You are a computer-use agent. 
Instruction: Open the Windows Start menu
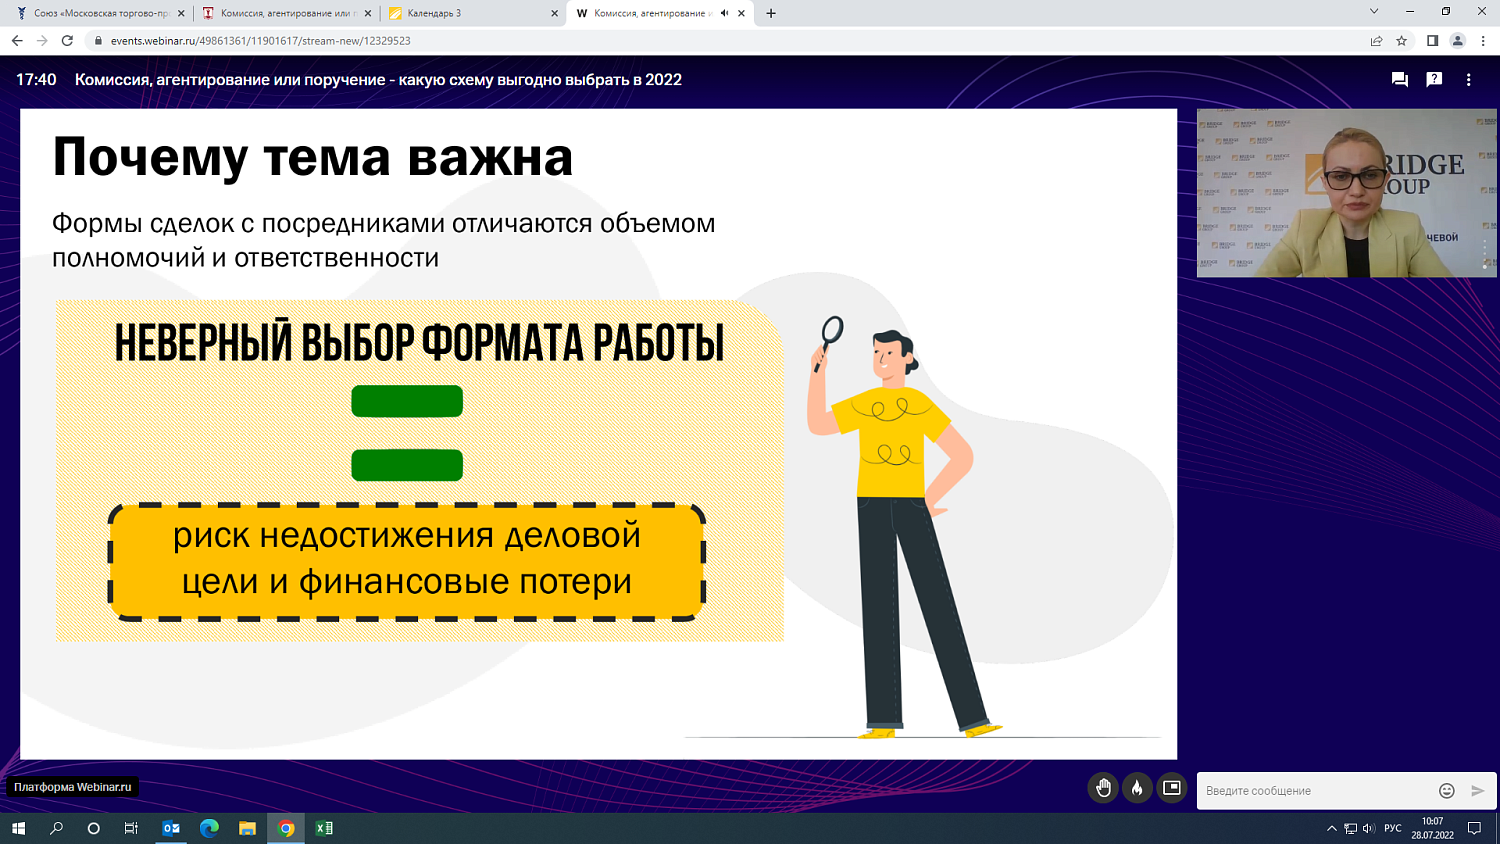pyautogui.click(x=18, y=828)
